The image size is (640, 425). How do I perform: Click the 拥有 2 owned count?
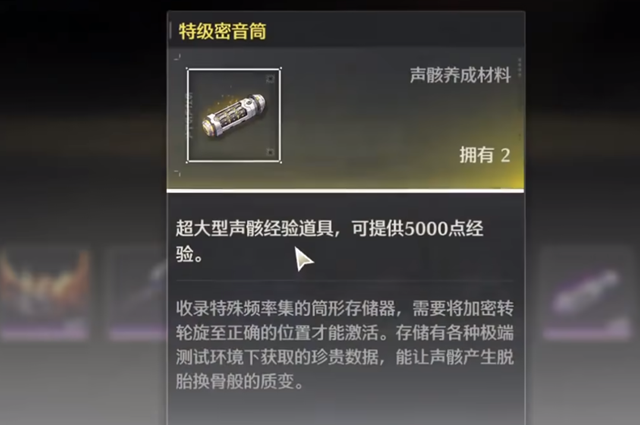[485, 155]
